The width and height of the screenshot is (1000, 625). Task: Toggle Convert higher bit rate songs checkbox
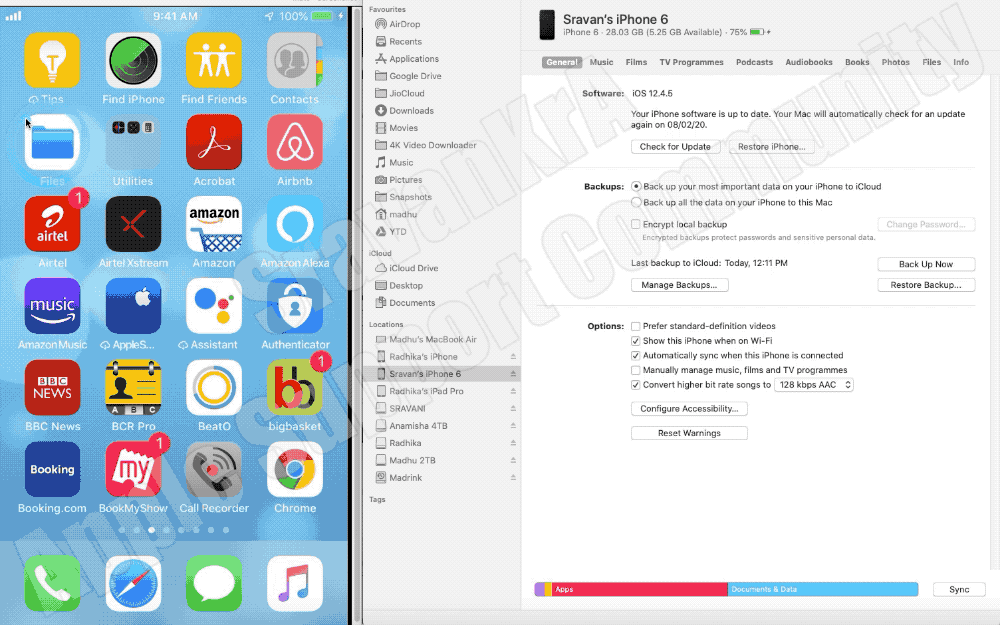click(x=636, y=385)
